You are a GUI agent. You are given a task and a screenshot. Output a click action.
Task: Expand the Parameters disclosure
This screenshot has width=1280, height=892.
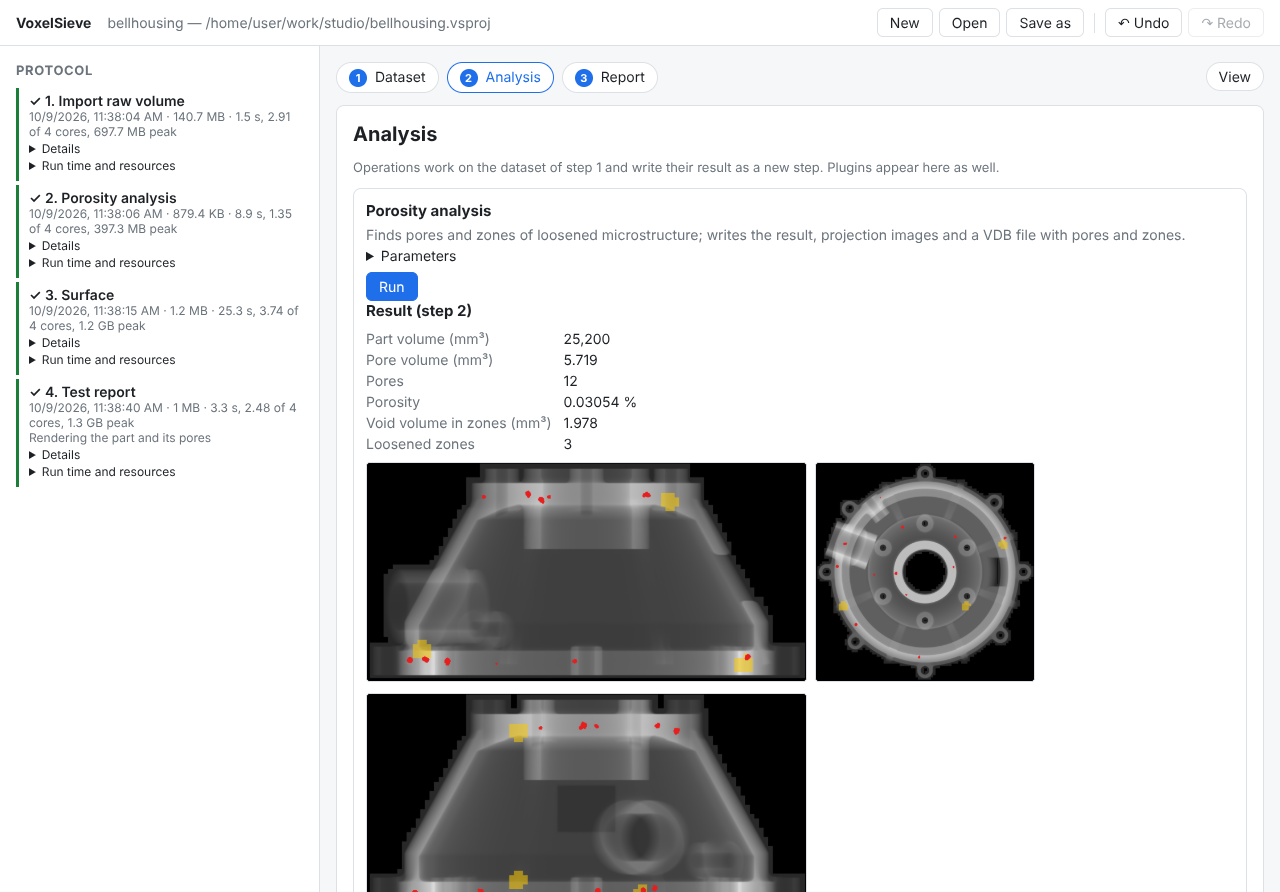point(411,256)
